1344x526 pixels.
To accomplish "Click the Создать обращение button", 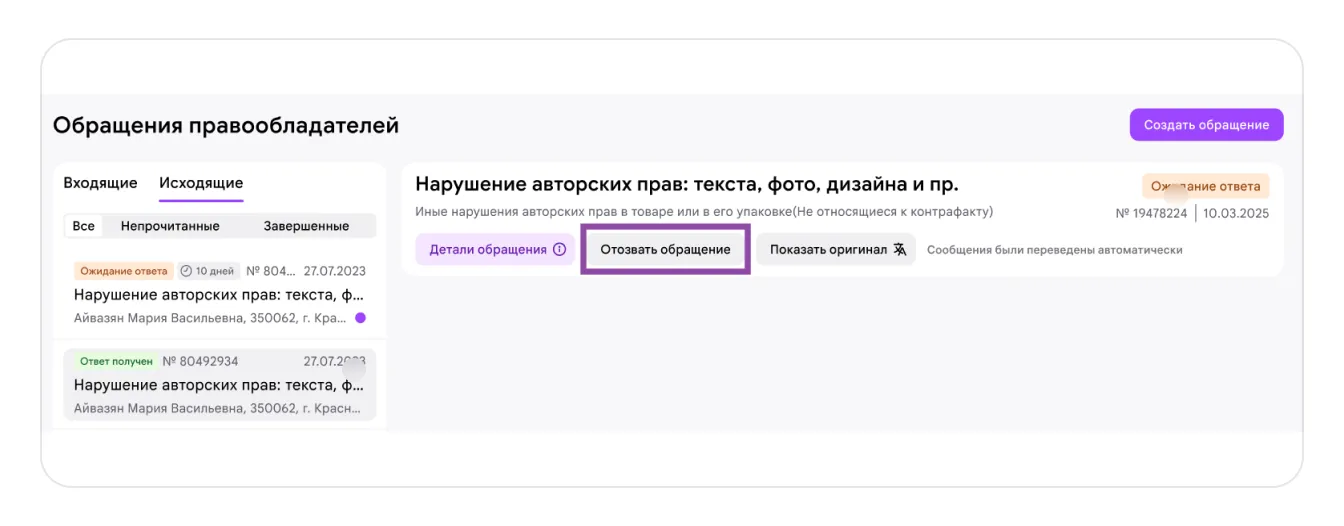I will pyautogui.click(x=1206, y=125).
